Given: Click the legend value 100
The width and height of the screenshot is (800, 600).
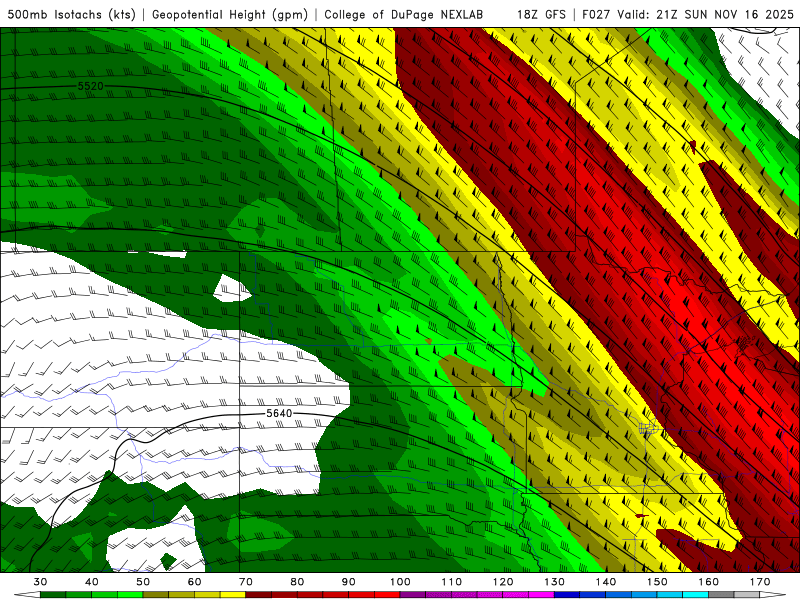Looking at the screenshot, I should click(400, 582).
